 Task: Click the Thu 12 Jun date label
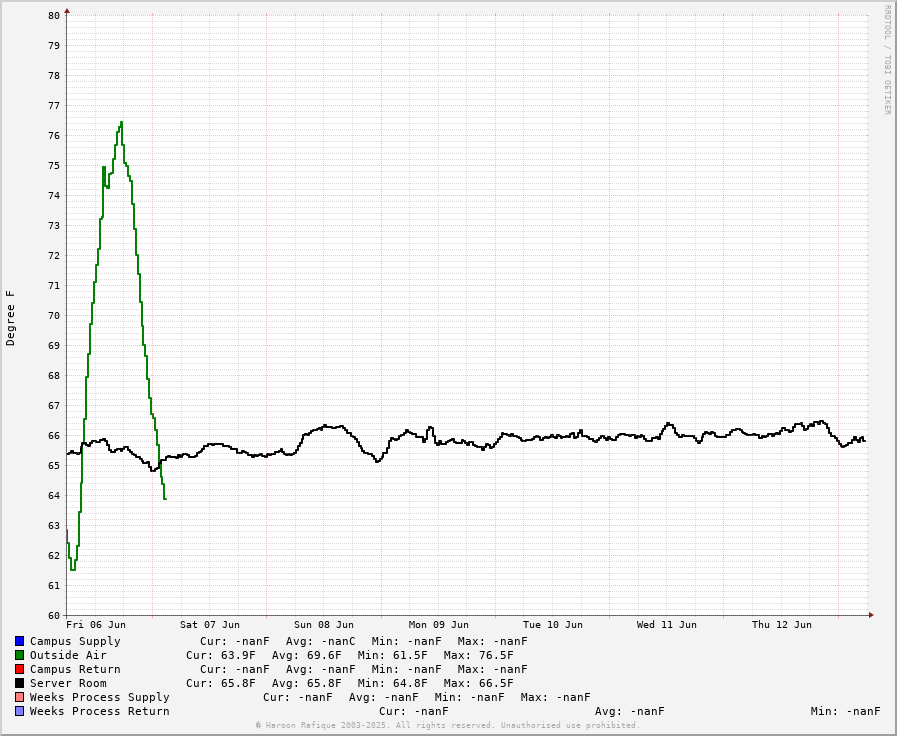point(782,625)
